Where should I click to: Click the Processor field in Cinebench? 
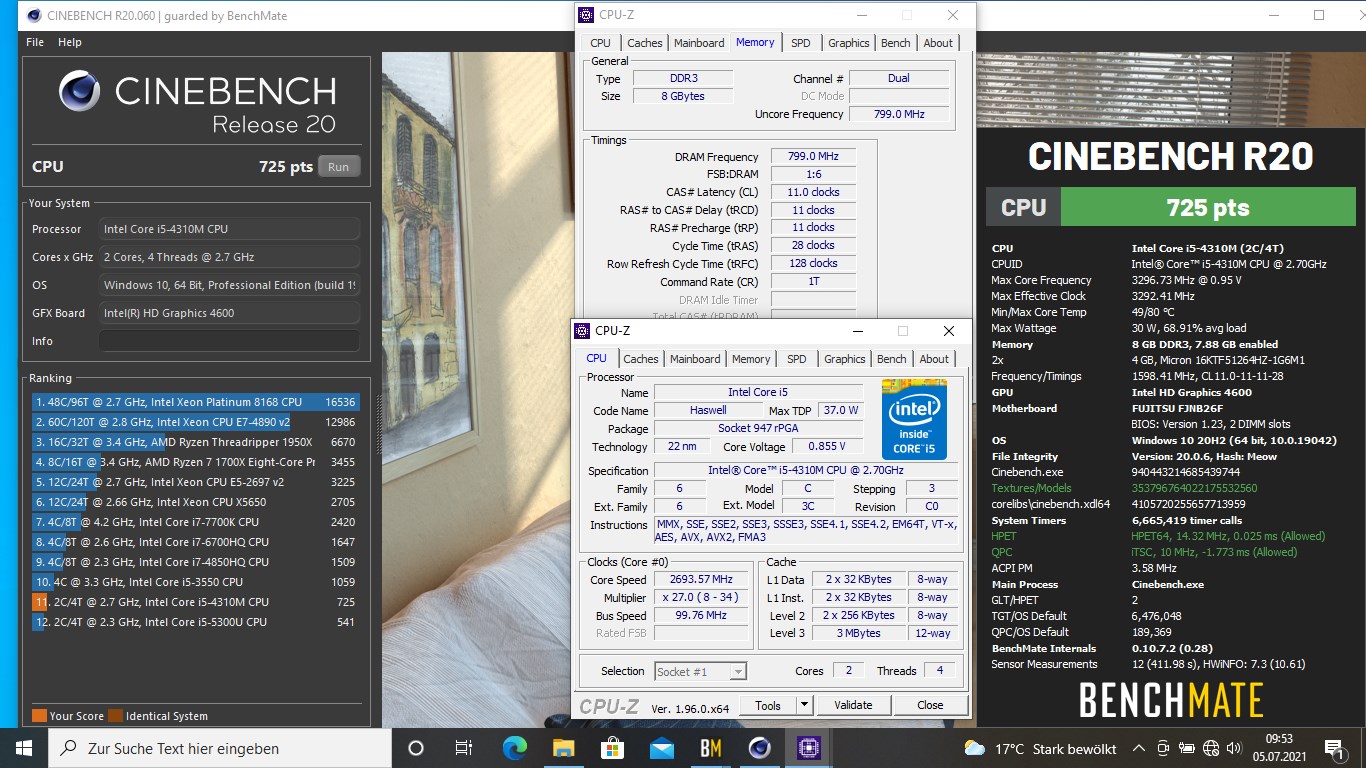pos(229,229)
